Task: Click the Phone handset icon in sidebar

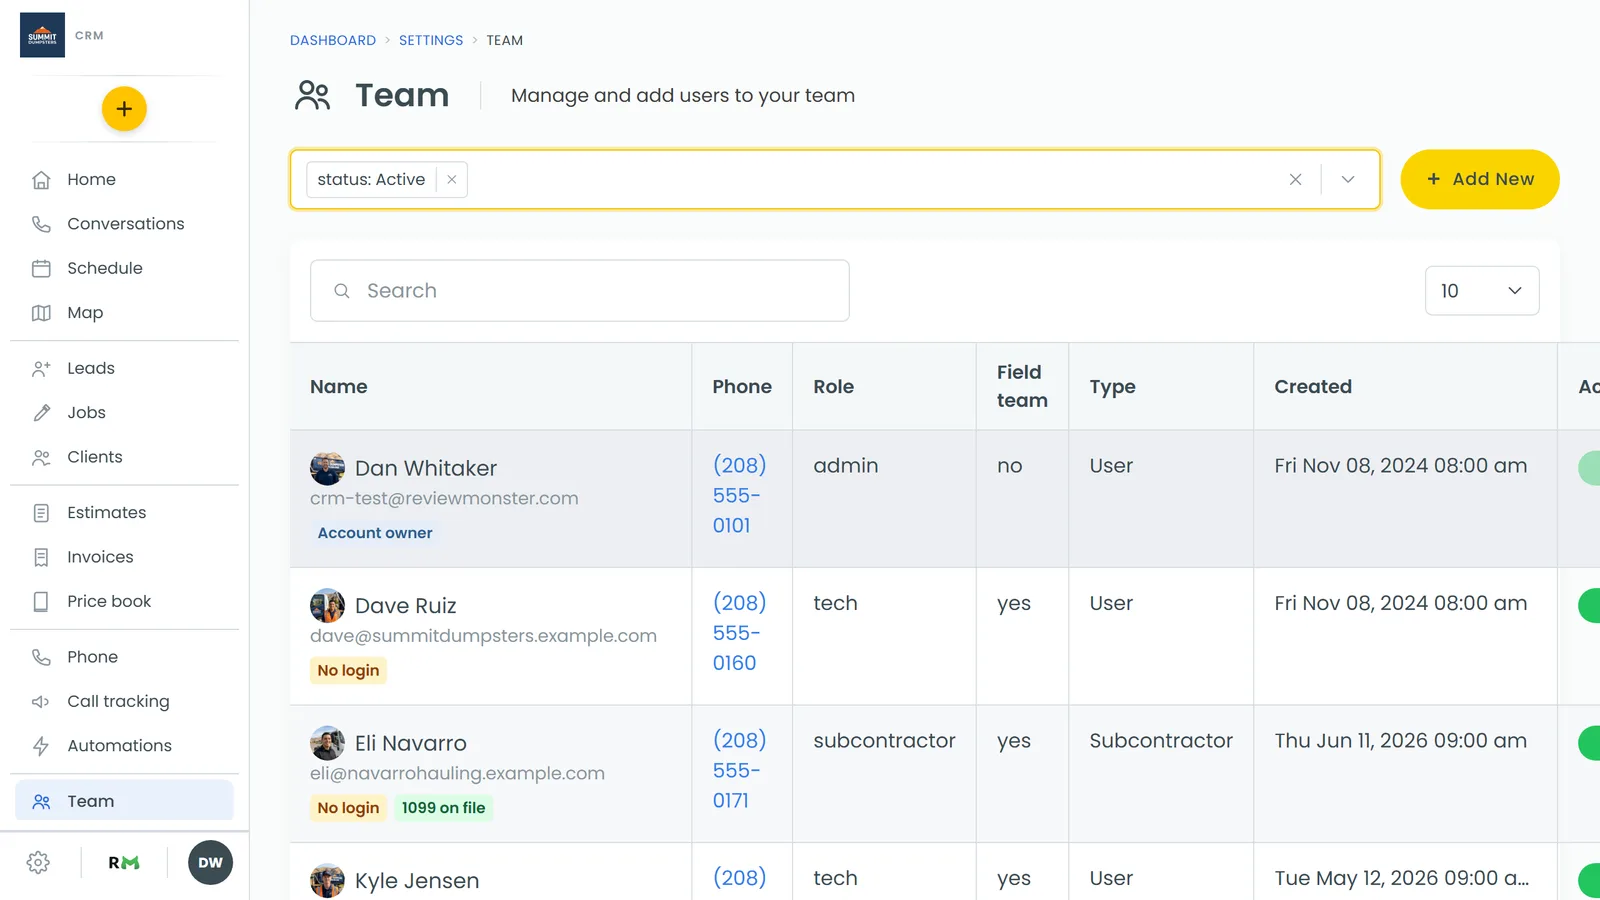Action: tap(41, 657)
